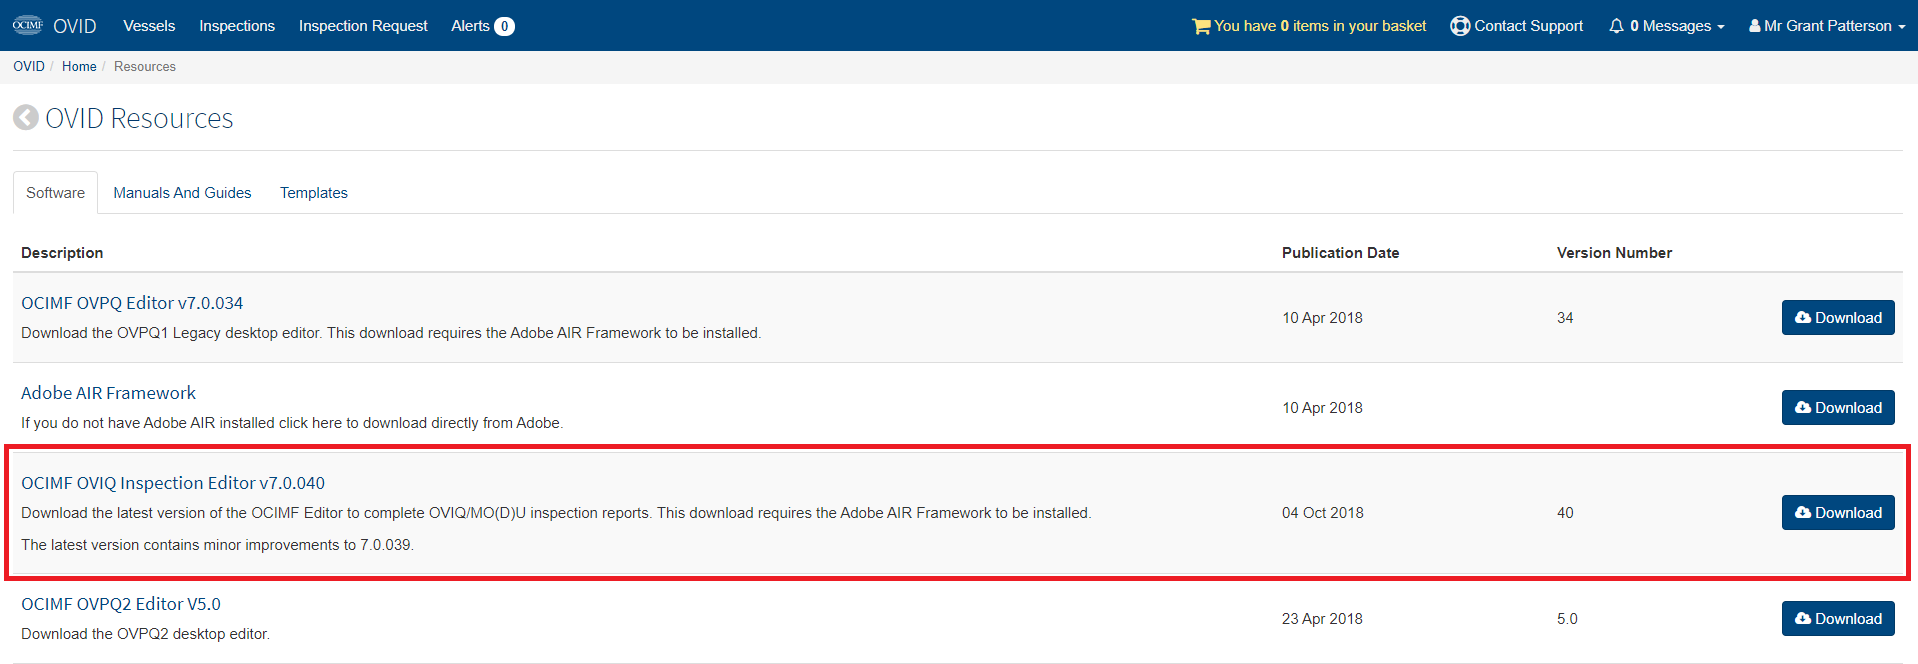Click version number 34 cell

click(1565, 317)
